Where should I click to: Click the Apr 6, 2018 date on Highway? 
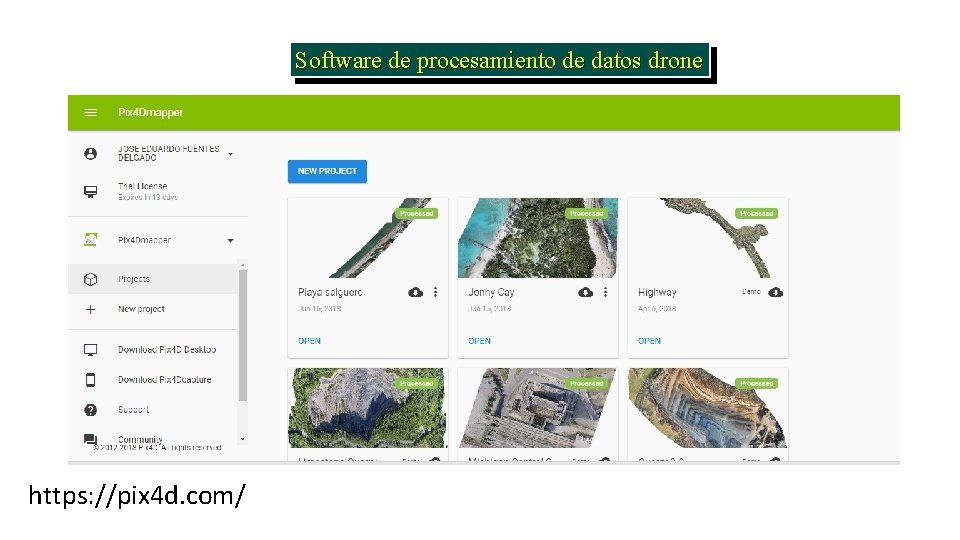[657, 309]
